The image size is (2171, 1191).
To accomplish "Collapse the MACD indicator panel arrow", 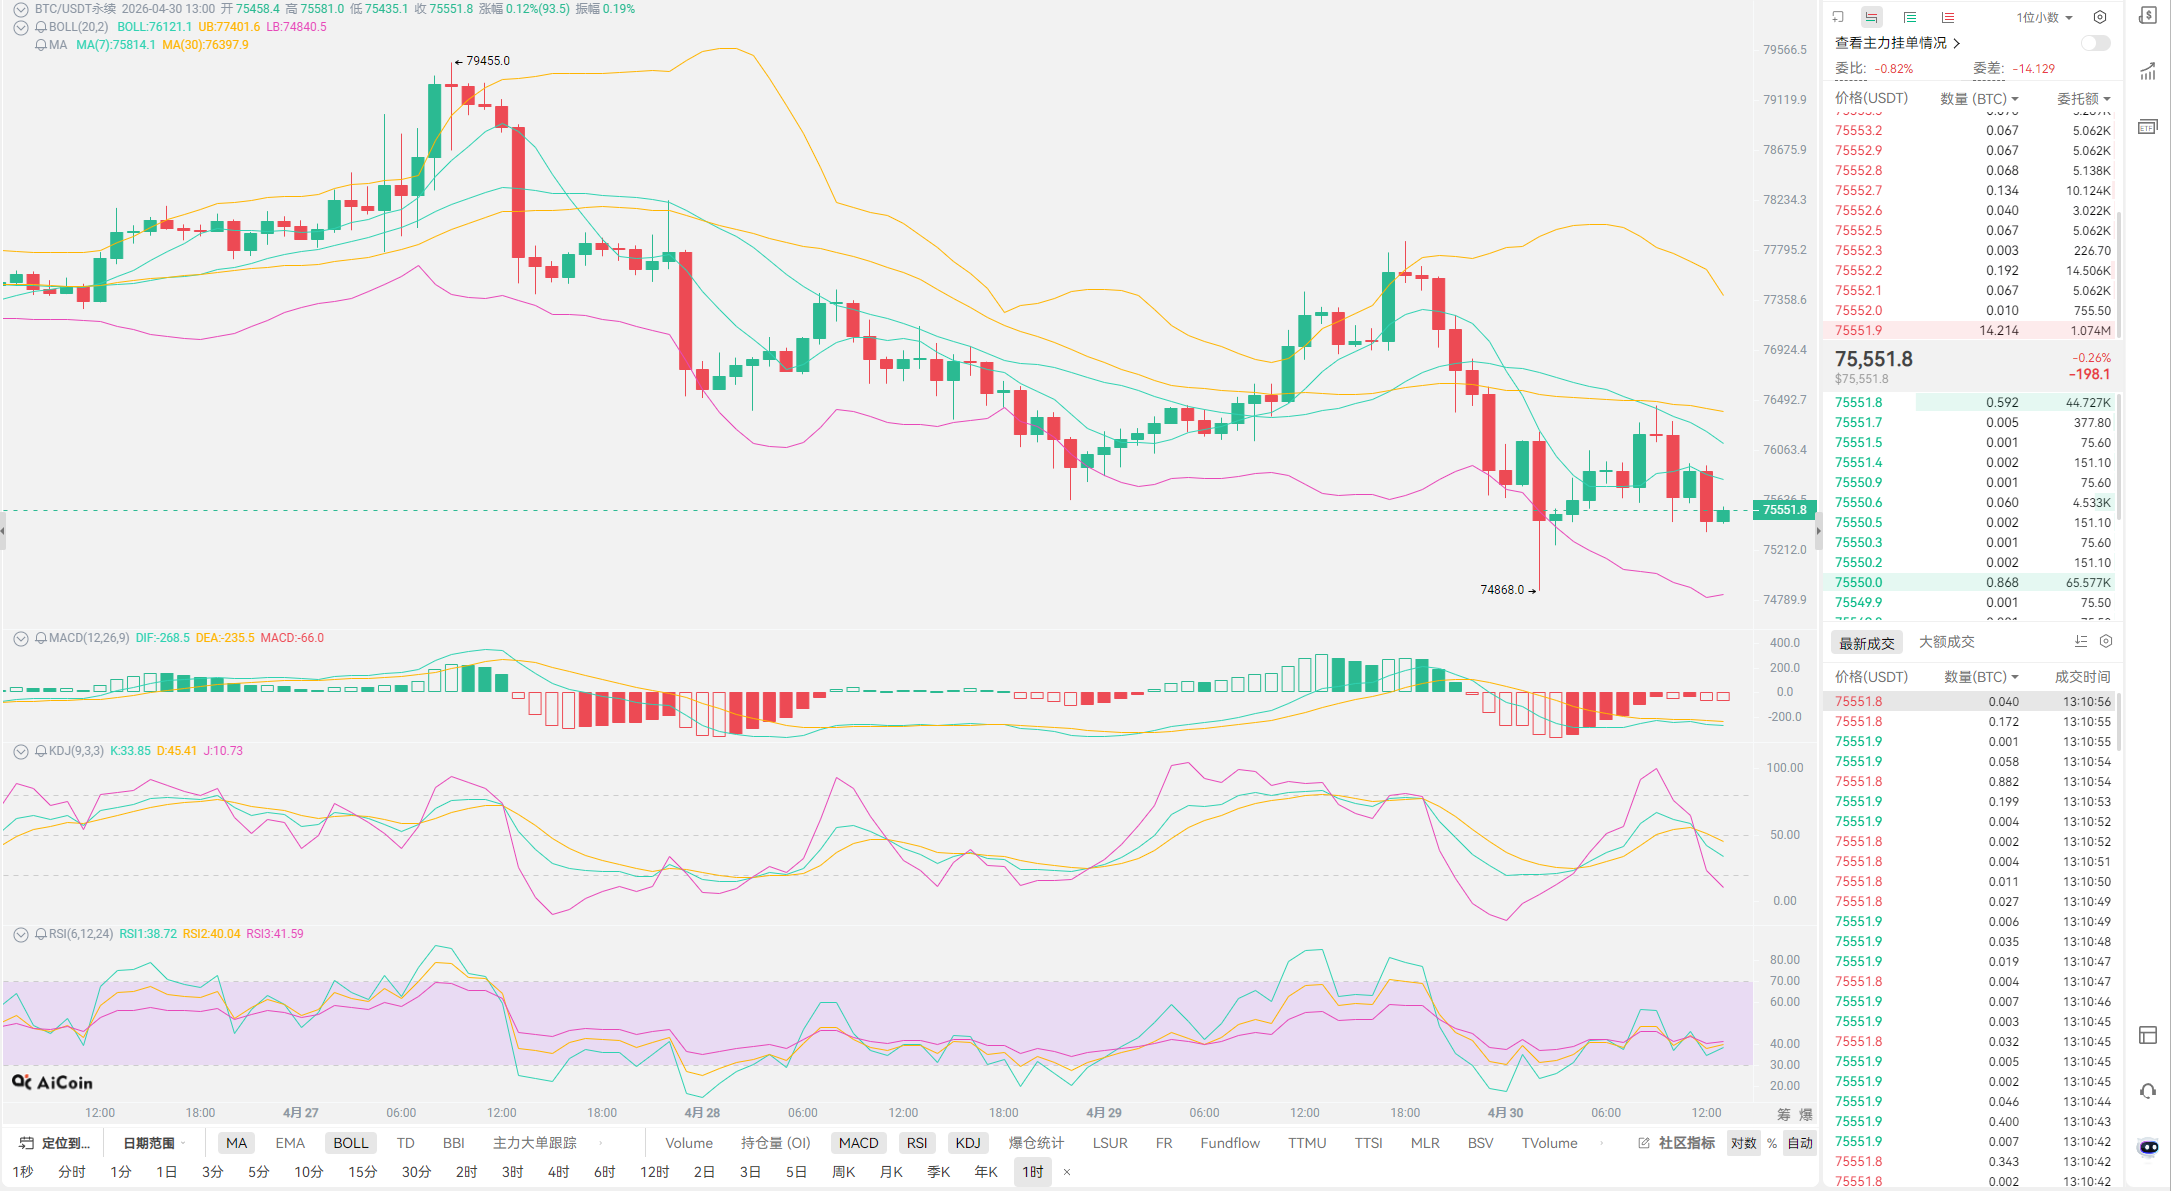I will tap(20, 638).
